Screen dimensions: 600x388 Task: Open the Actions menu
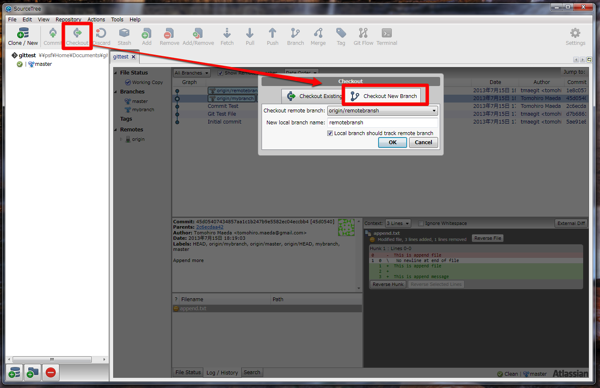96,20
